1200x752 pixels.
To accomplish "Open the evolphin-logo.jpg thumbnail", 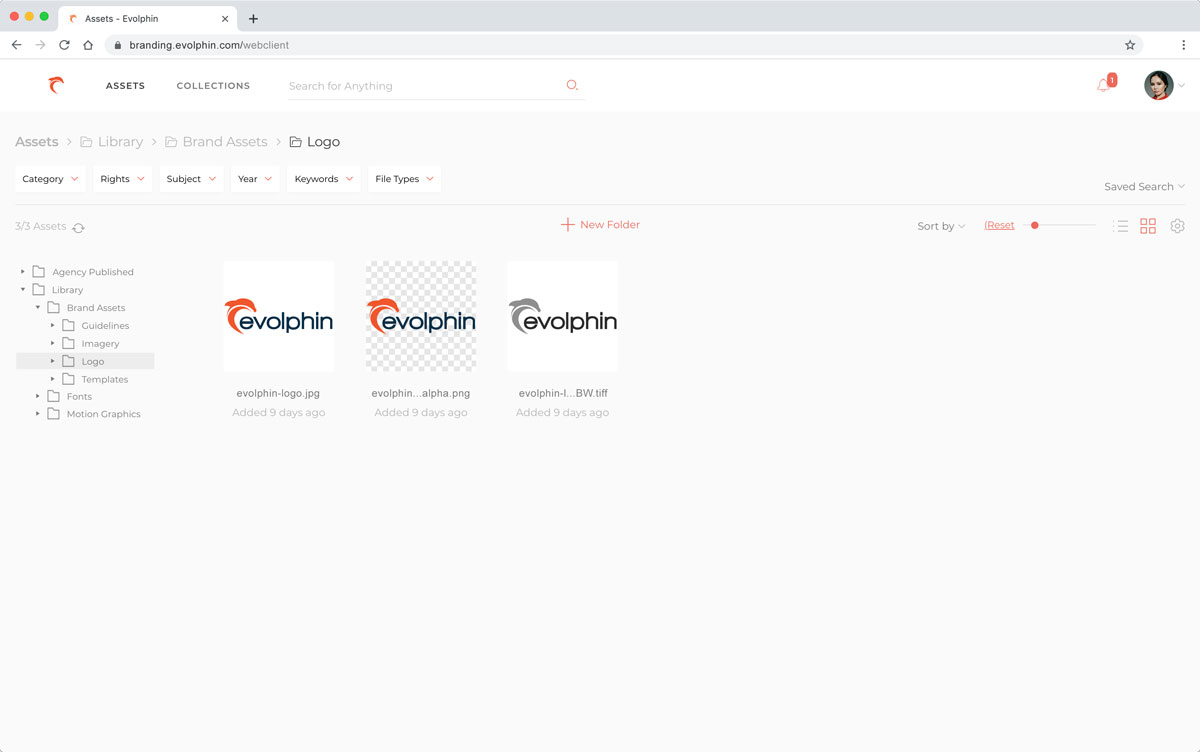I will [x=279, y=317].
